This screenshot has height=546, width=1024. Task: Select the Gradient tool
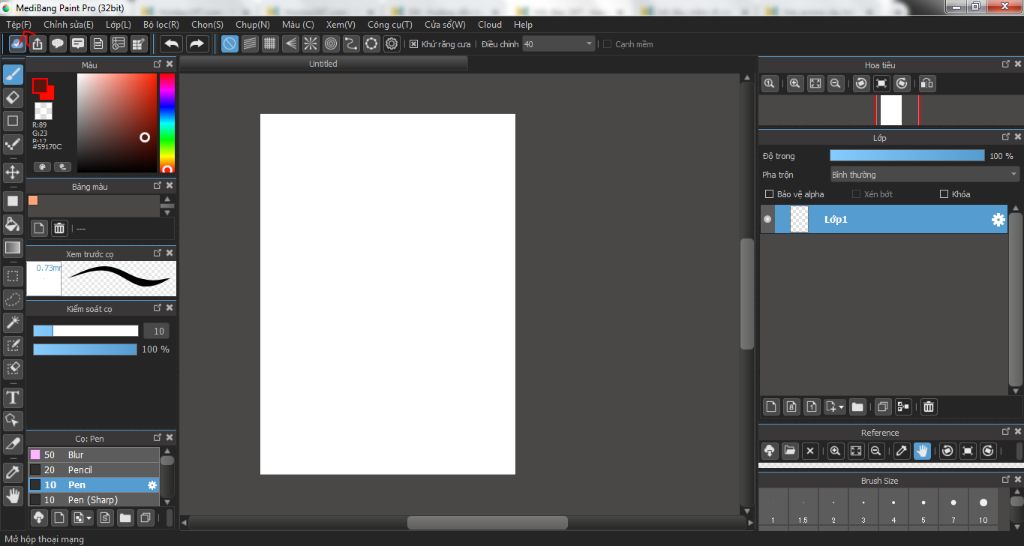coord(12,248)
